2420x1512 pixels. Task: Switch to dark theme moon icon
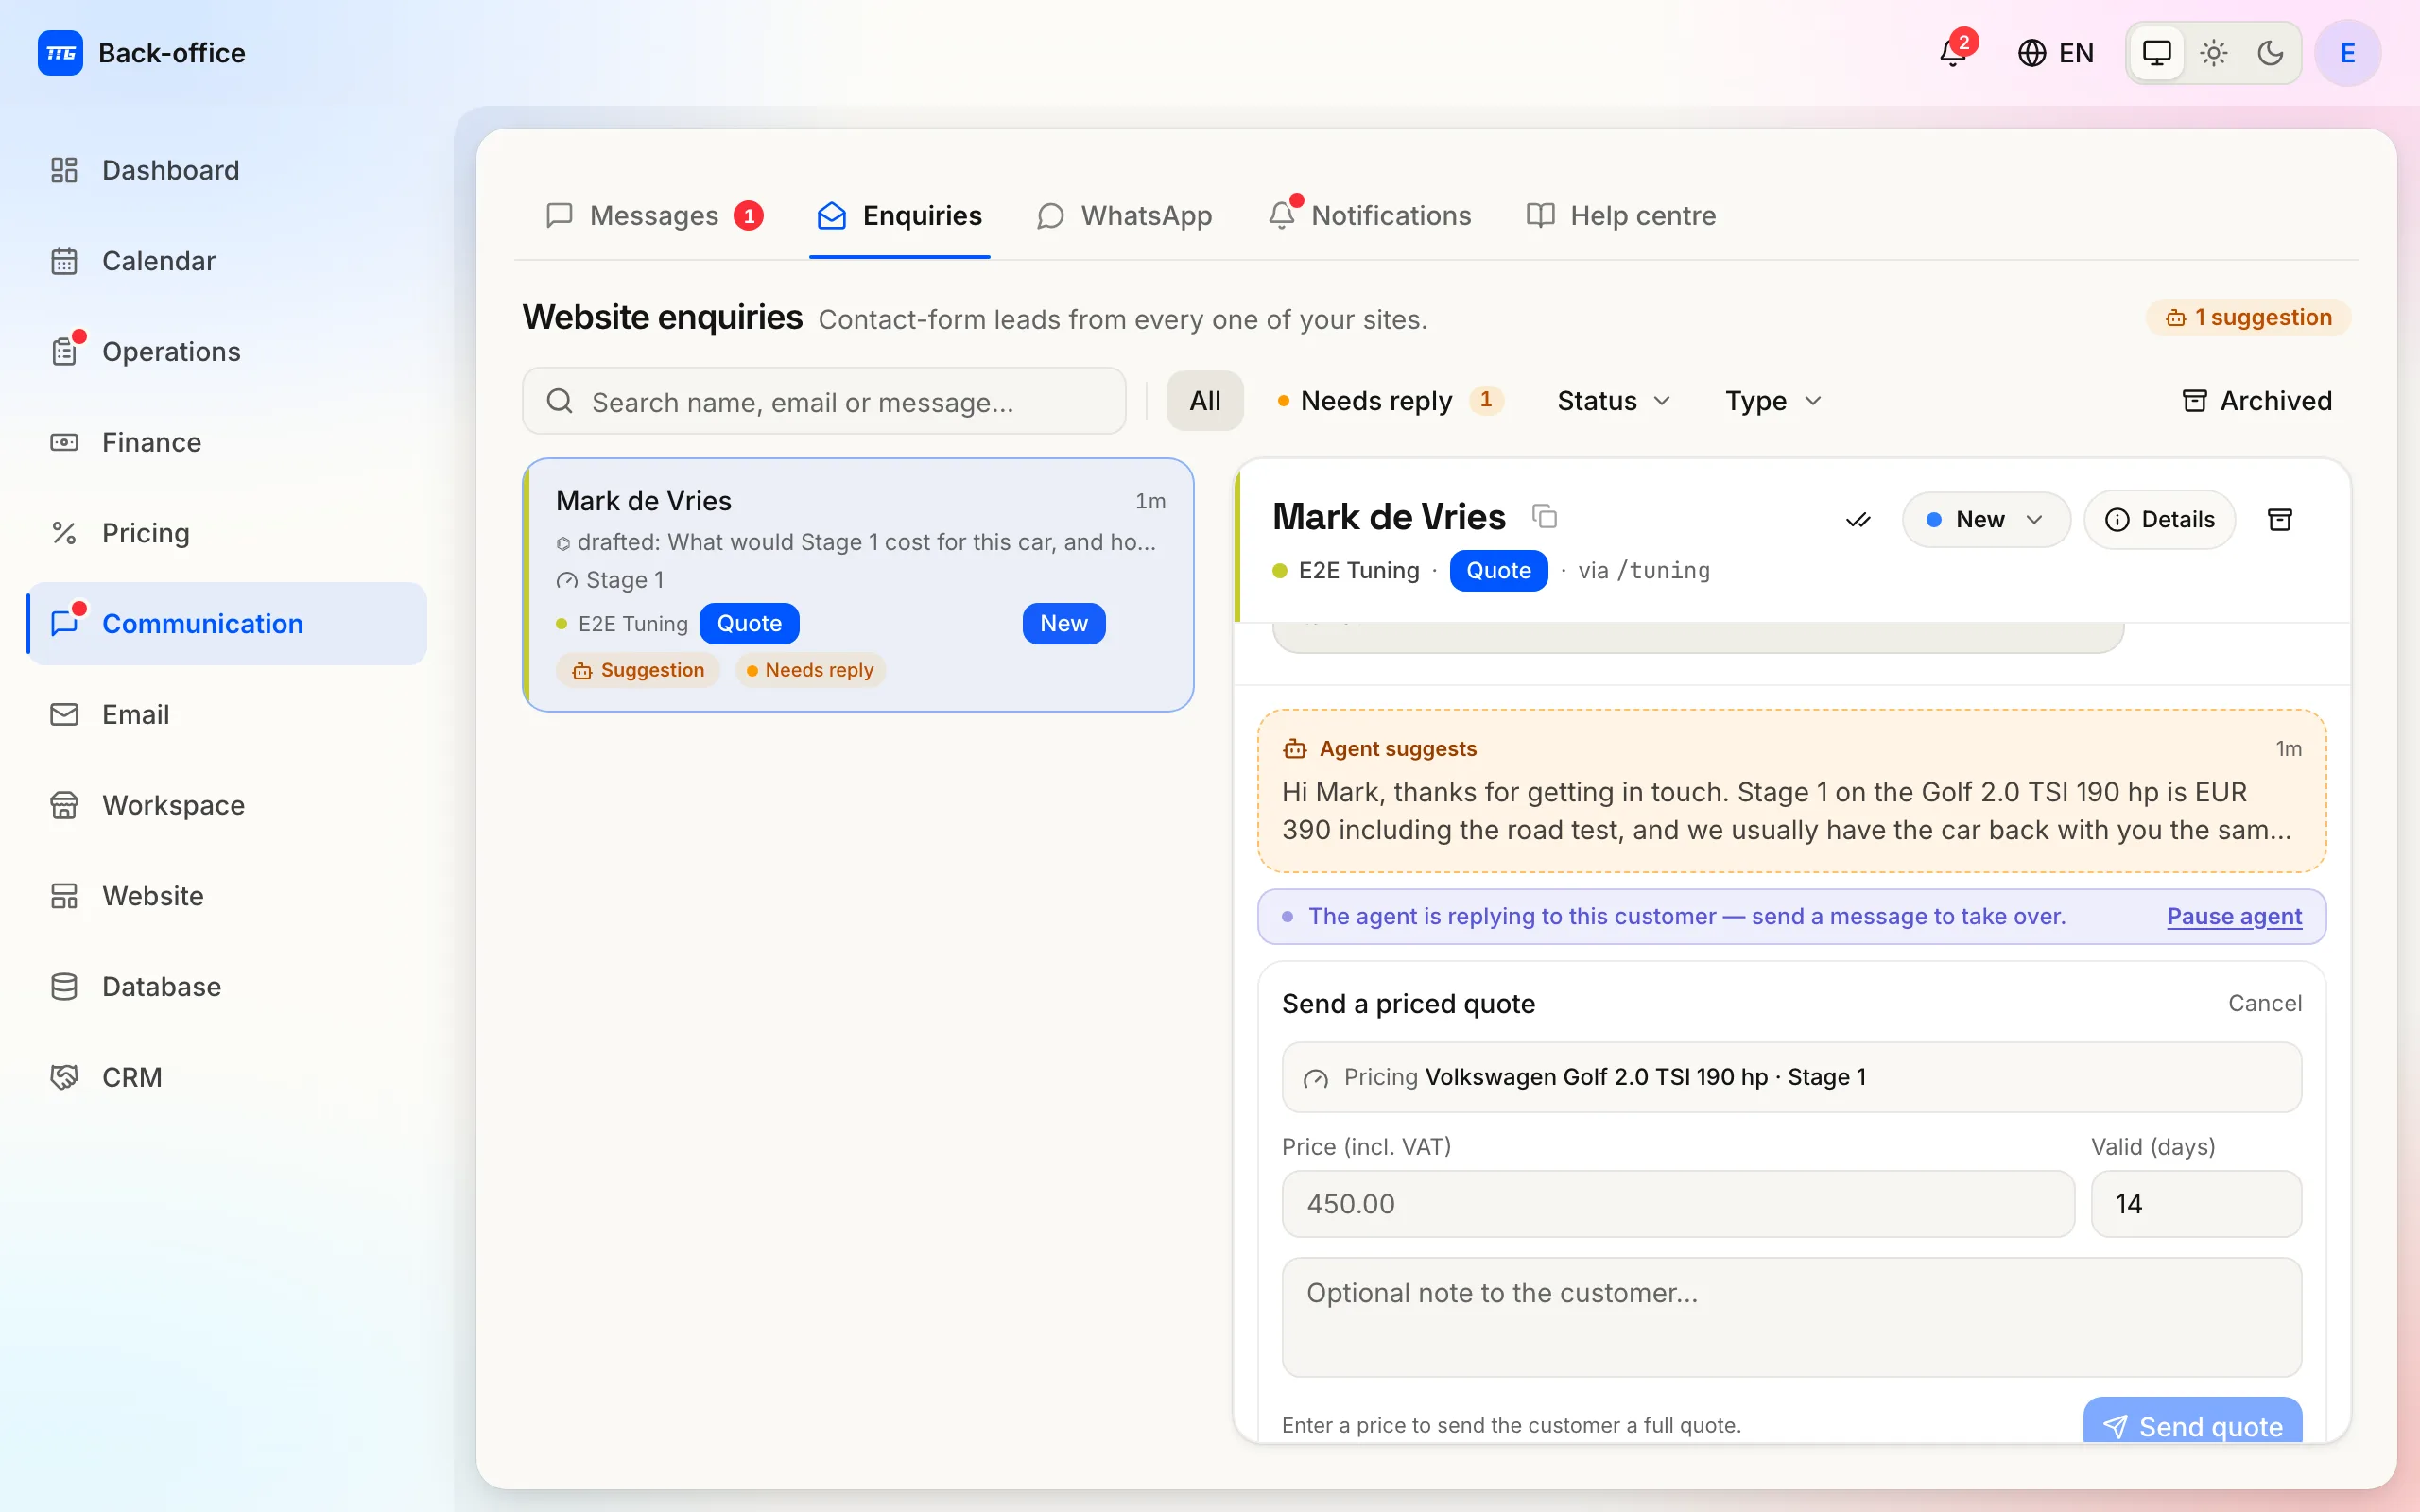(2270, 53)
